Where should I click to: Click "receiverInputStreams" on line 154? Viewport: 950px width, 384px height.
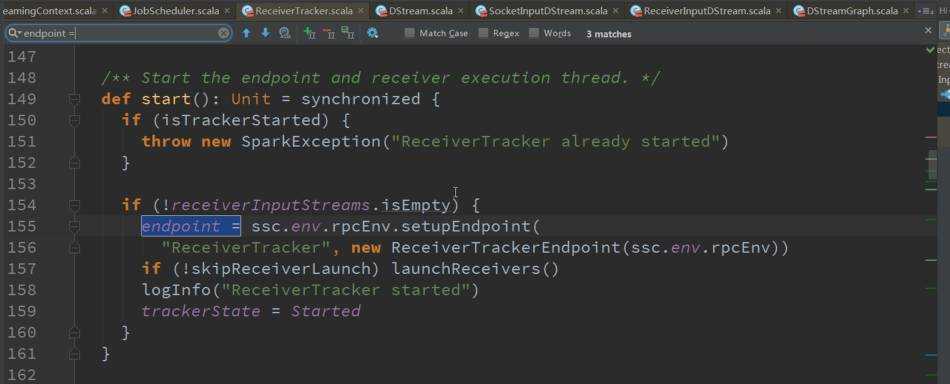[271, 205]
